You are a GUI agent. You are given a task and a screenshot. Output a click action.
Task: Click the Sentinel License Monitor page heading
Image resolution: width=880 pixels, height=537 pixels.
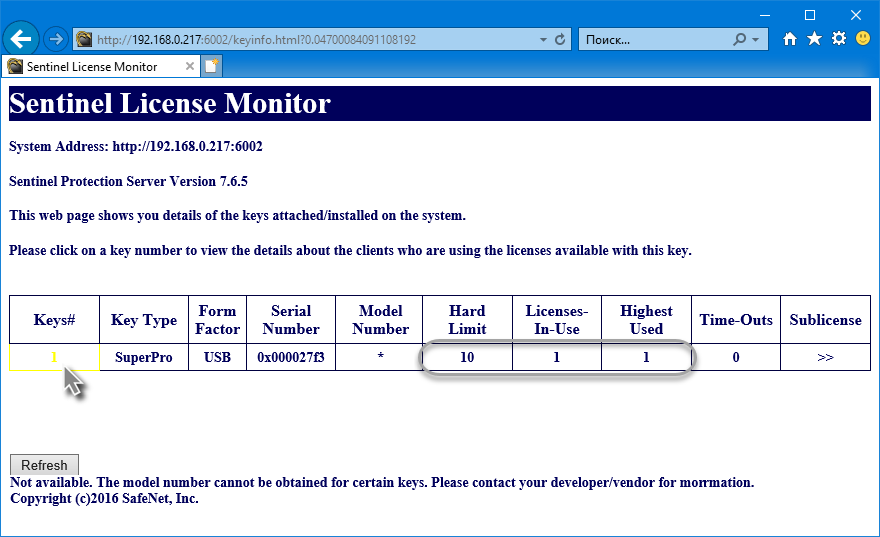point(170,103)
